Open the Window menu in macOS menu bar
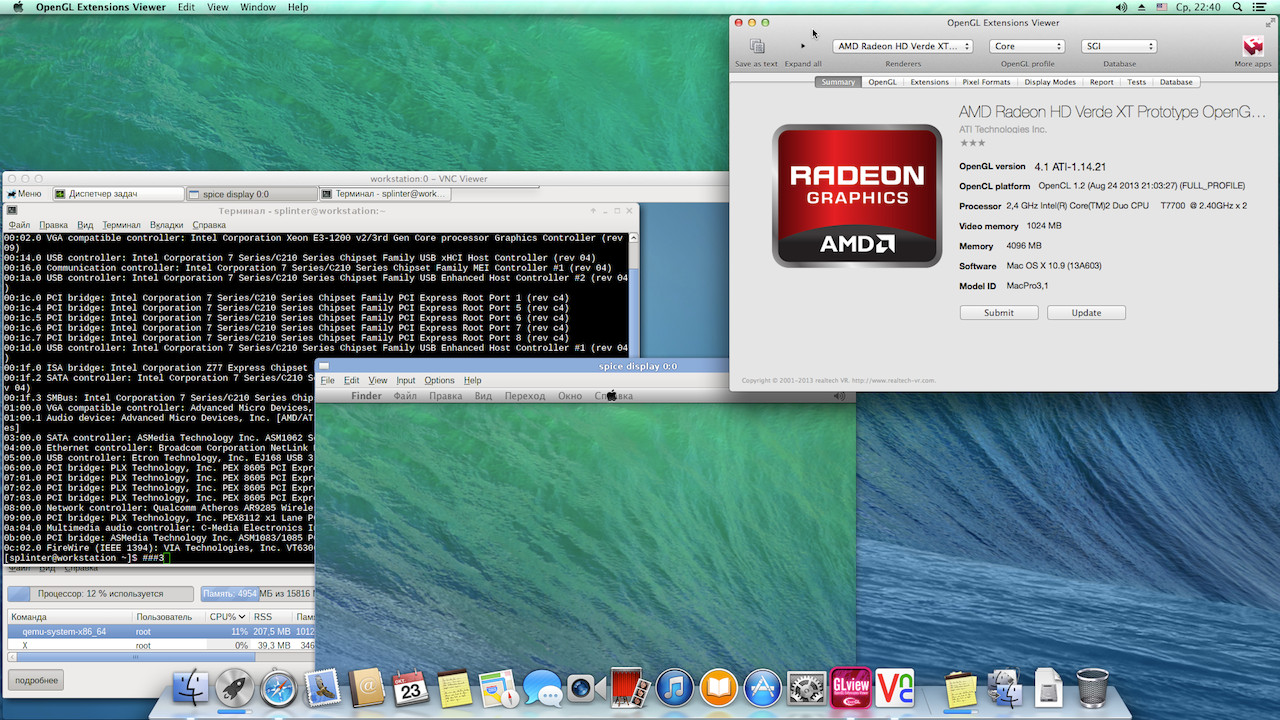Screen dimensions: 1280x720 pos(258,7)
